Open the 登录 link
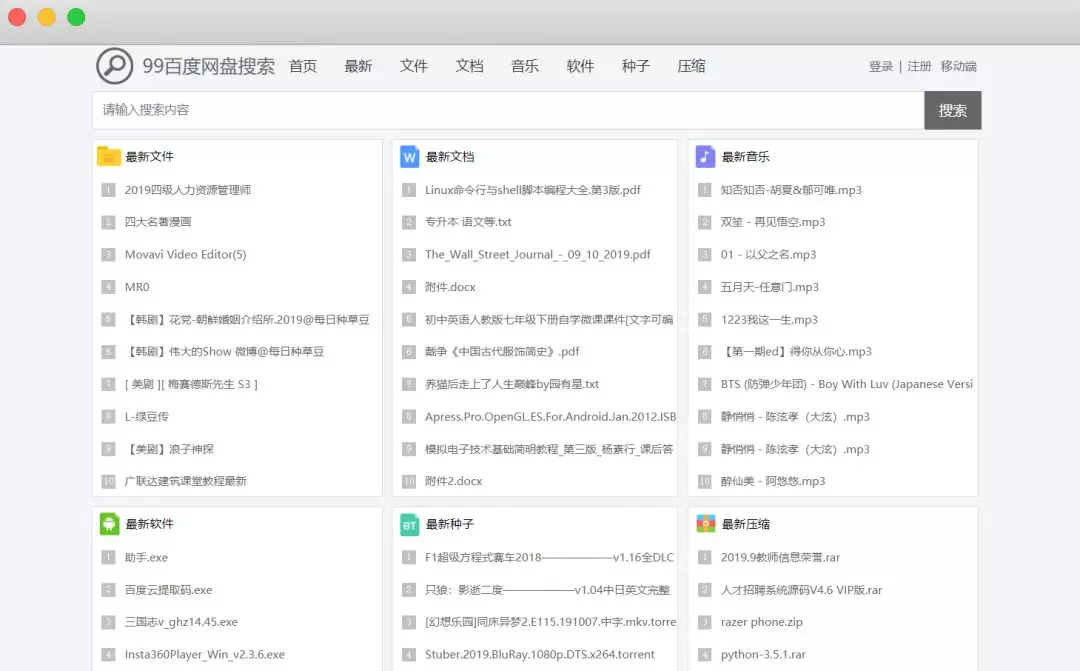 tap(881, 66)
